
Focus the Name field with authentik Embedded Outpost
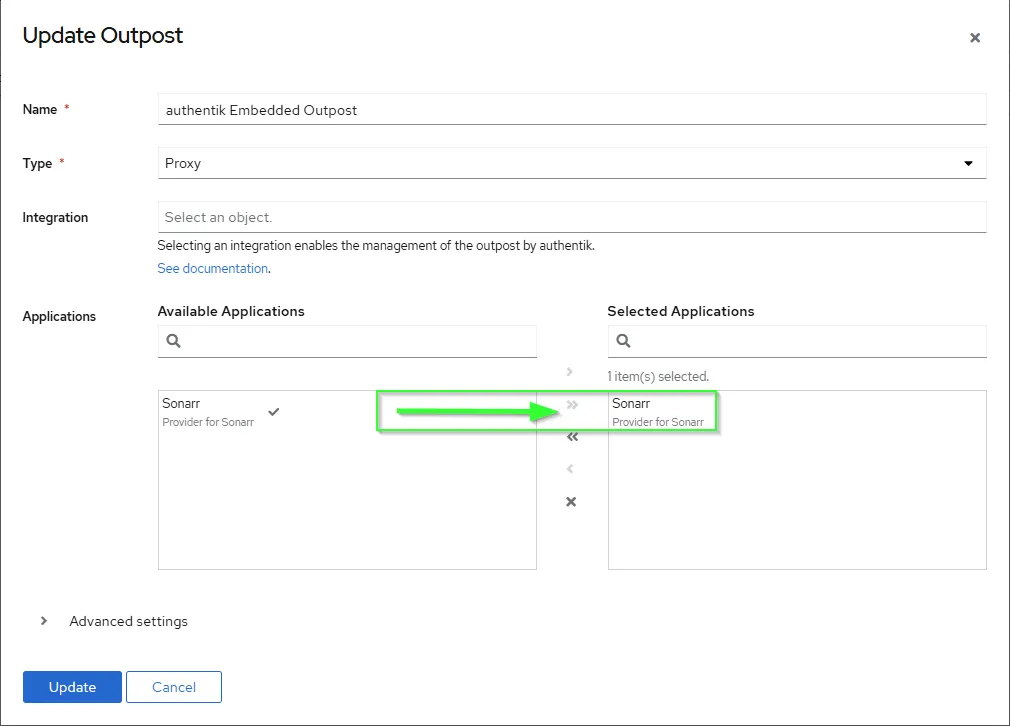[x=572, y=110]
